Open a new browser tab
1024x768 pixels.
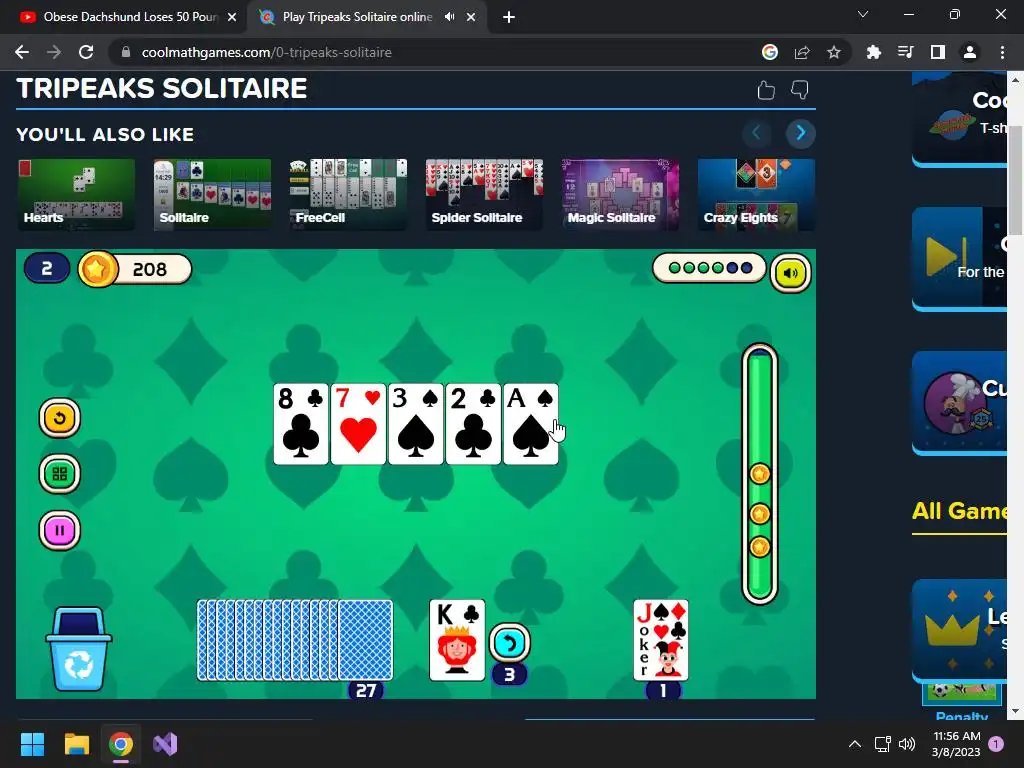pos(509,17)
